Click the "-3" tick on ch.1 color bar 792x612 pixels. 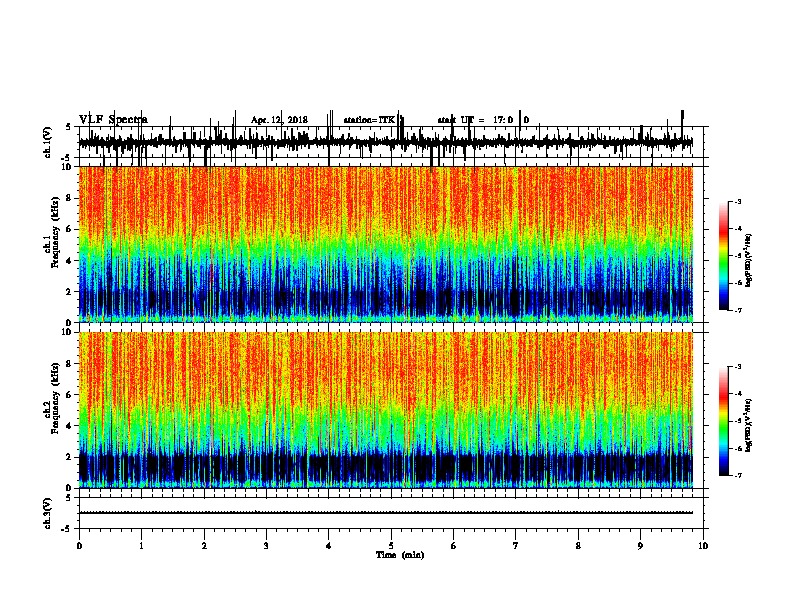coord(738,202)
